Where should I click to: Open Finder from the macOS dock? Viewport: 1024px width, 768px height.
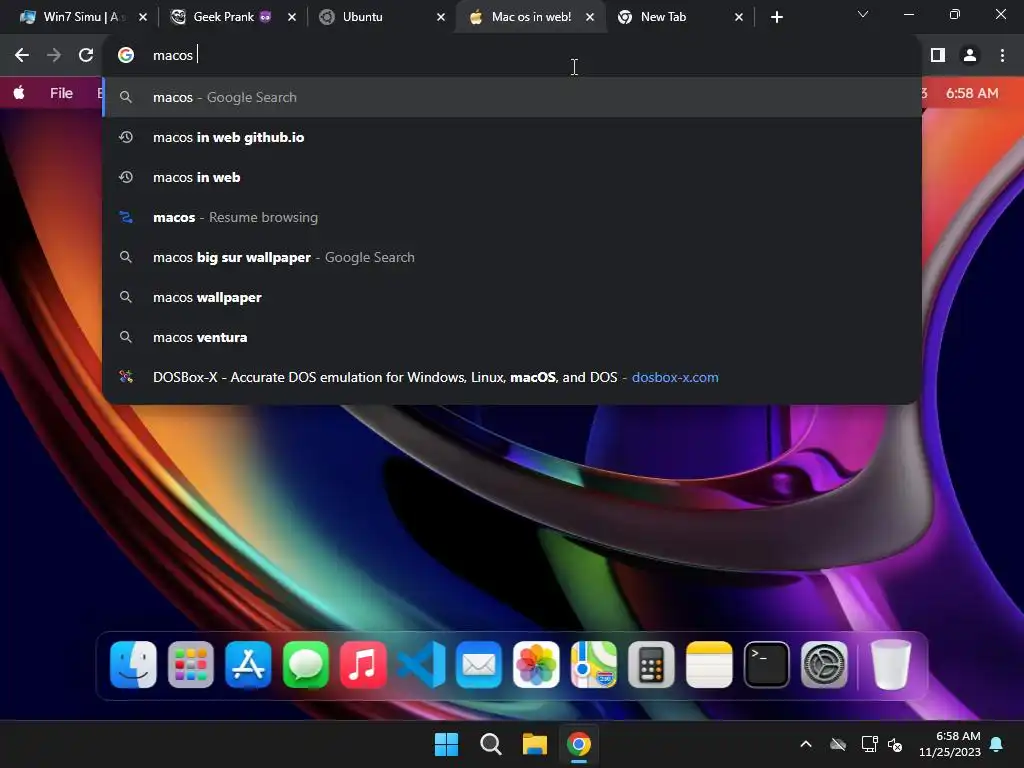pos(133,665)
